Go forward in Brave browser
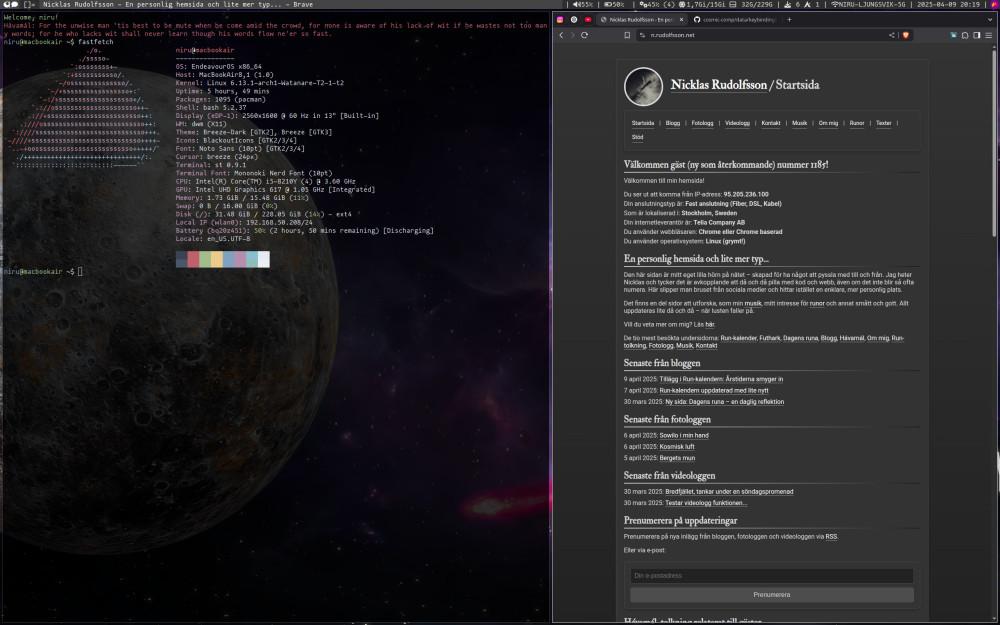Image resolution: width=1000 pixels, height=625 pixels. click(572, 35)
